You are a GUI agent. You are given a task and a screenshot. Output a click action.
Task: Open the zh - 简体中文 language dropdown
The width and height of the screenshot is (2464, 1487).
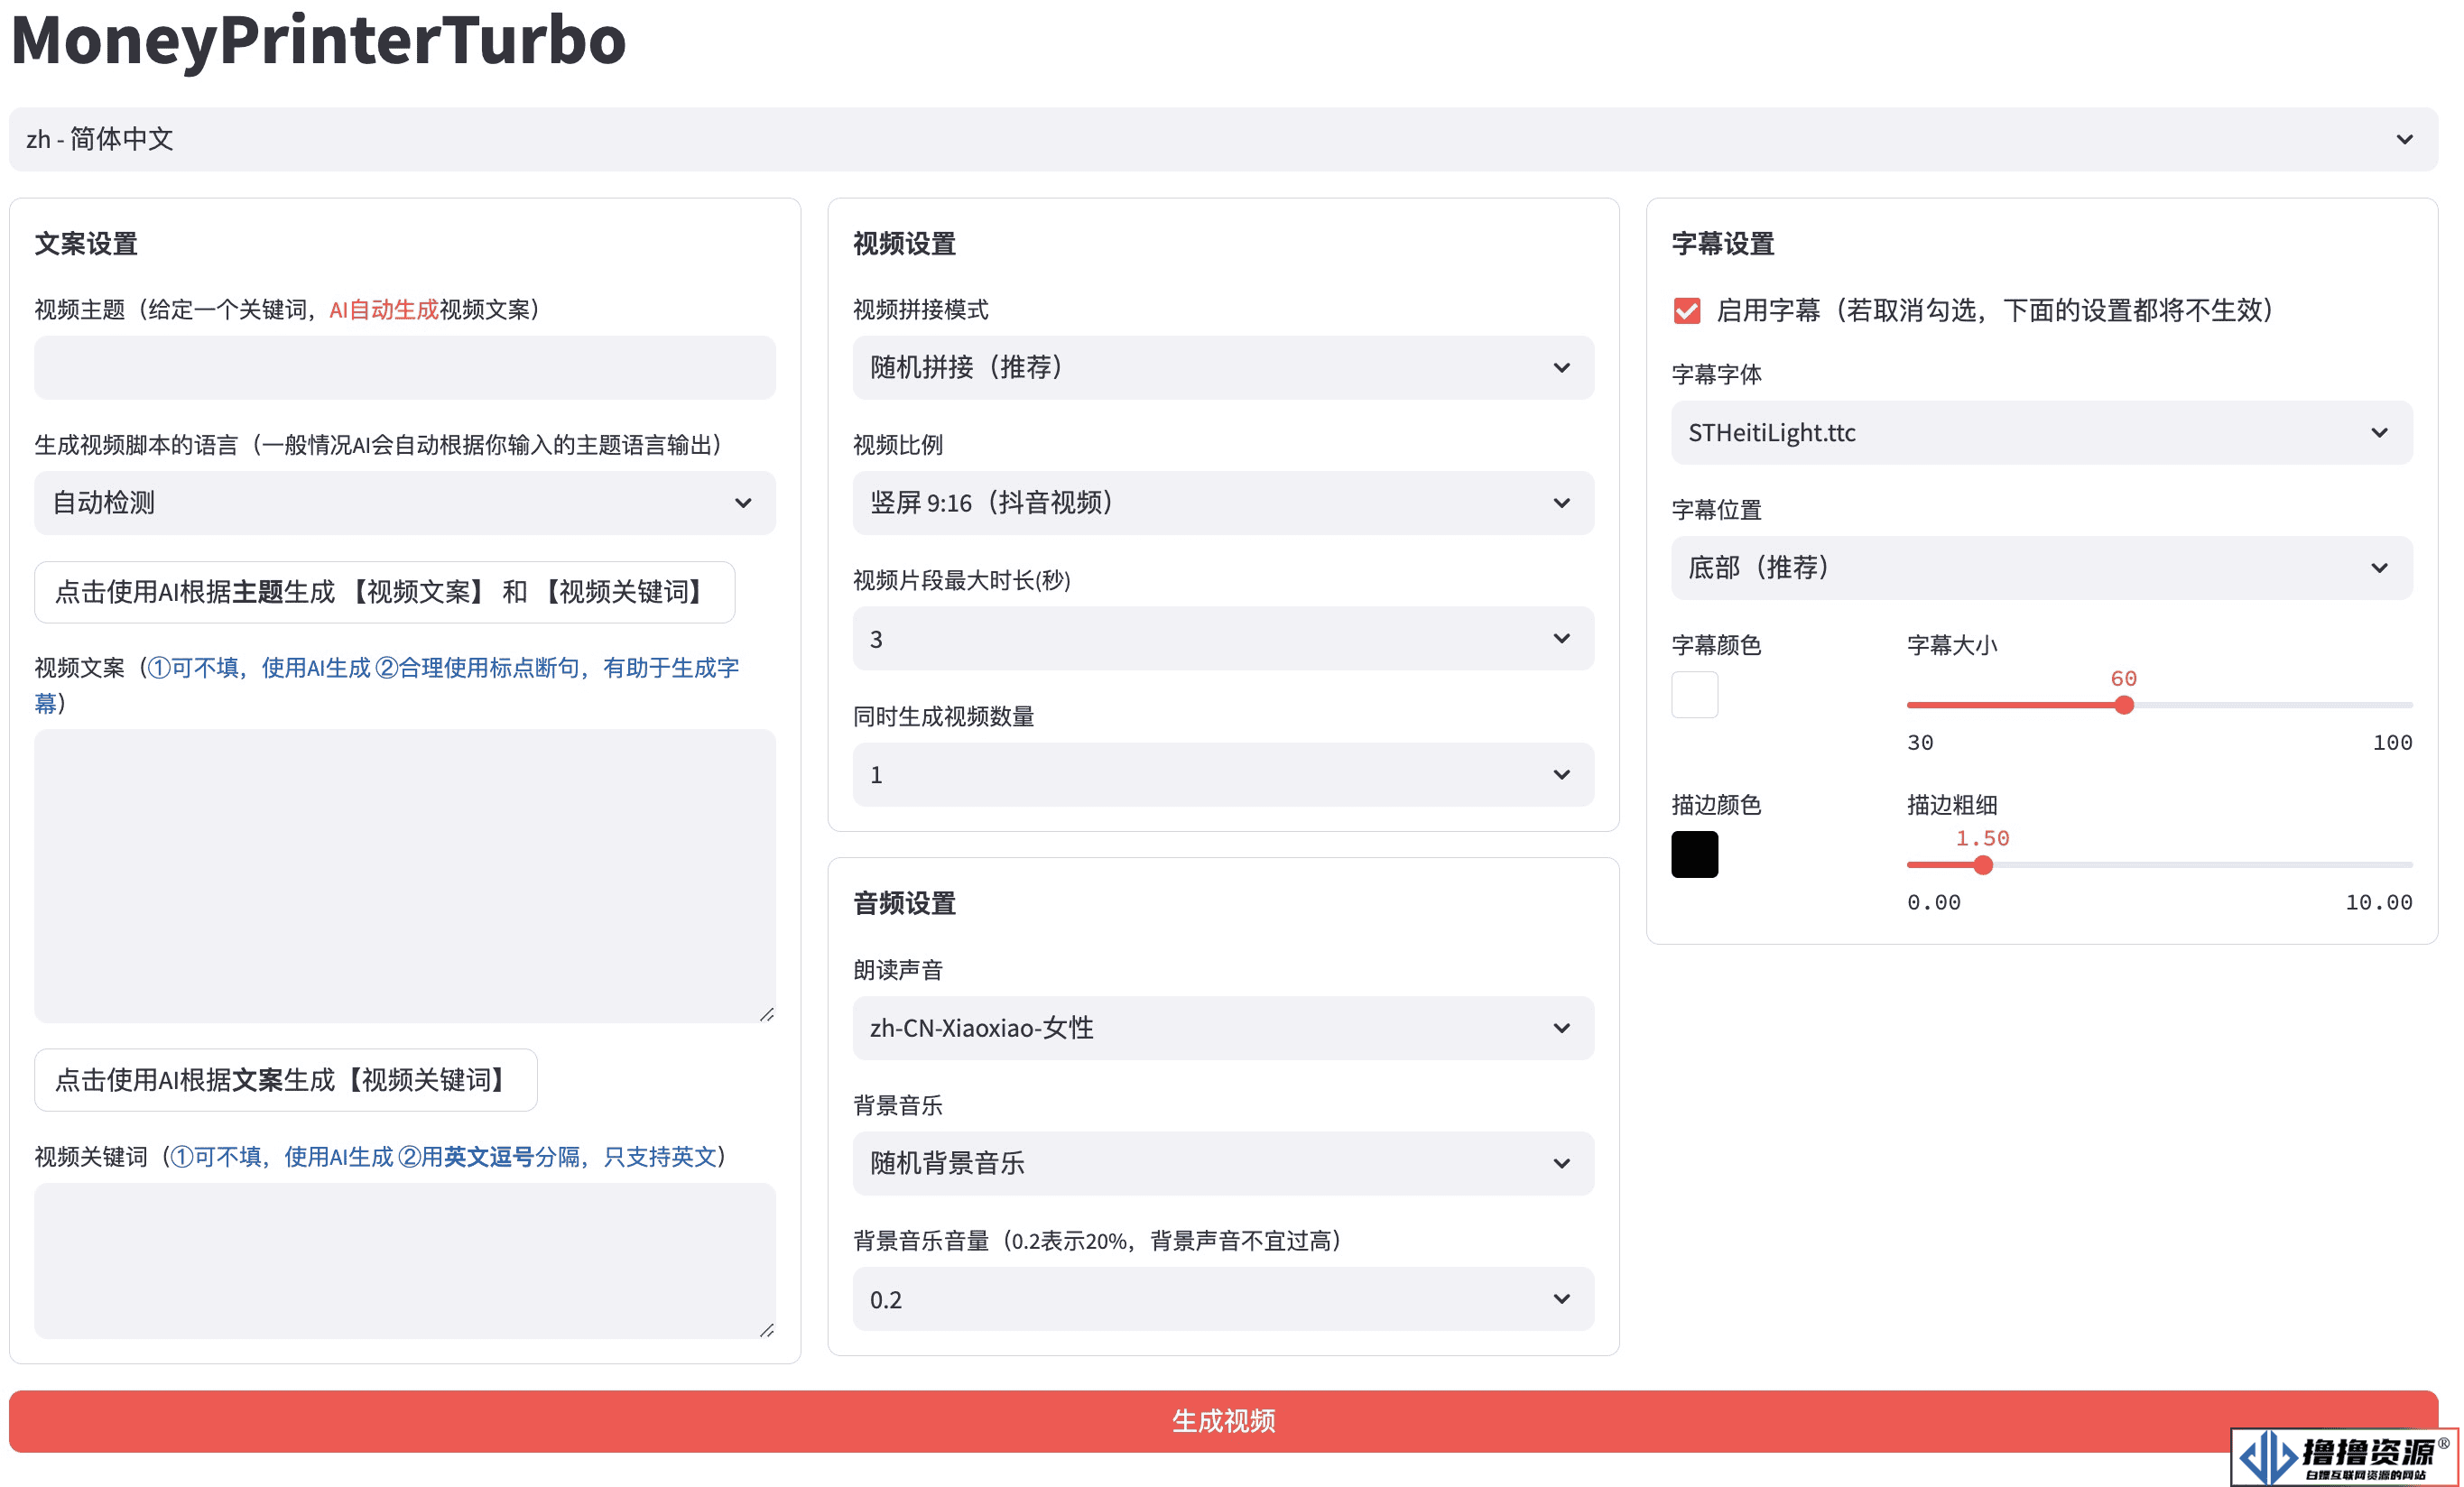click(1223, 139)
